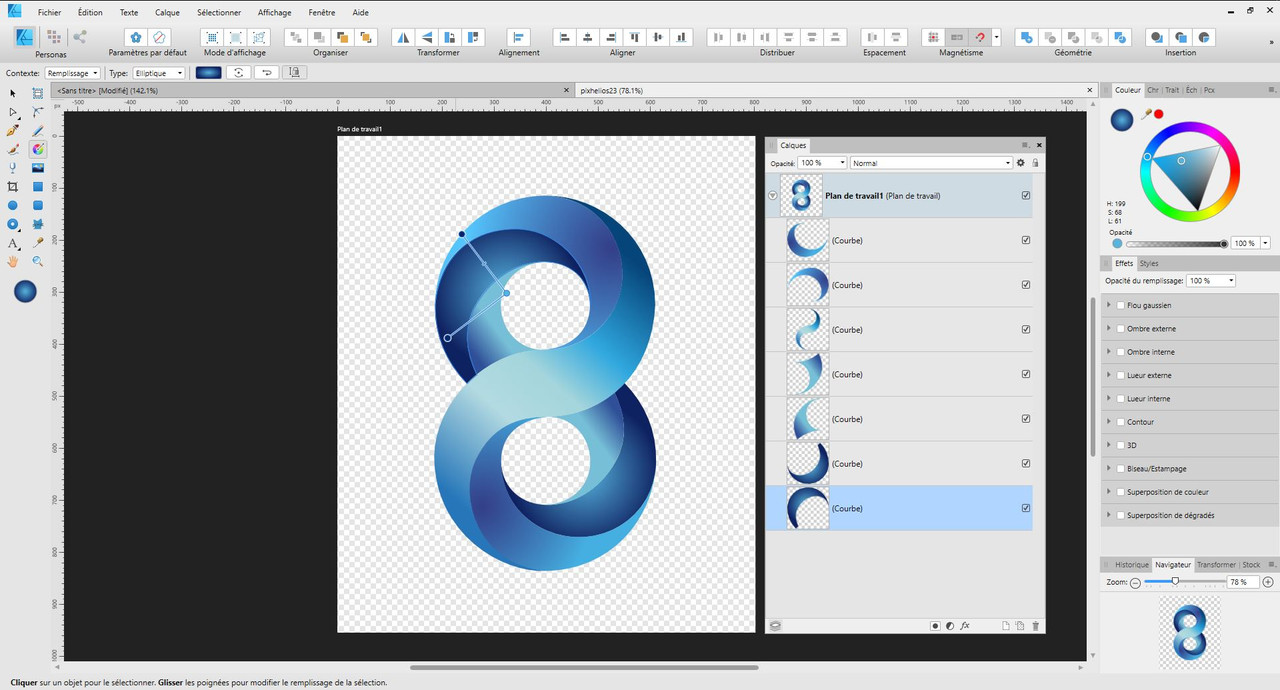The image size is (1280, 690).
Task: Select the Ellipse shape tool
Action: 13,205
